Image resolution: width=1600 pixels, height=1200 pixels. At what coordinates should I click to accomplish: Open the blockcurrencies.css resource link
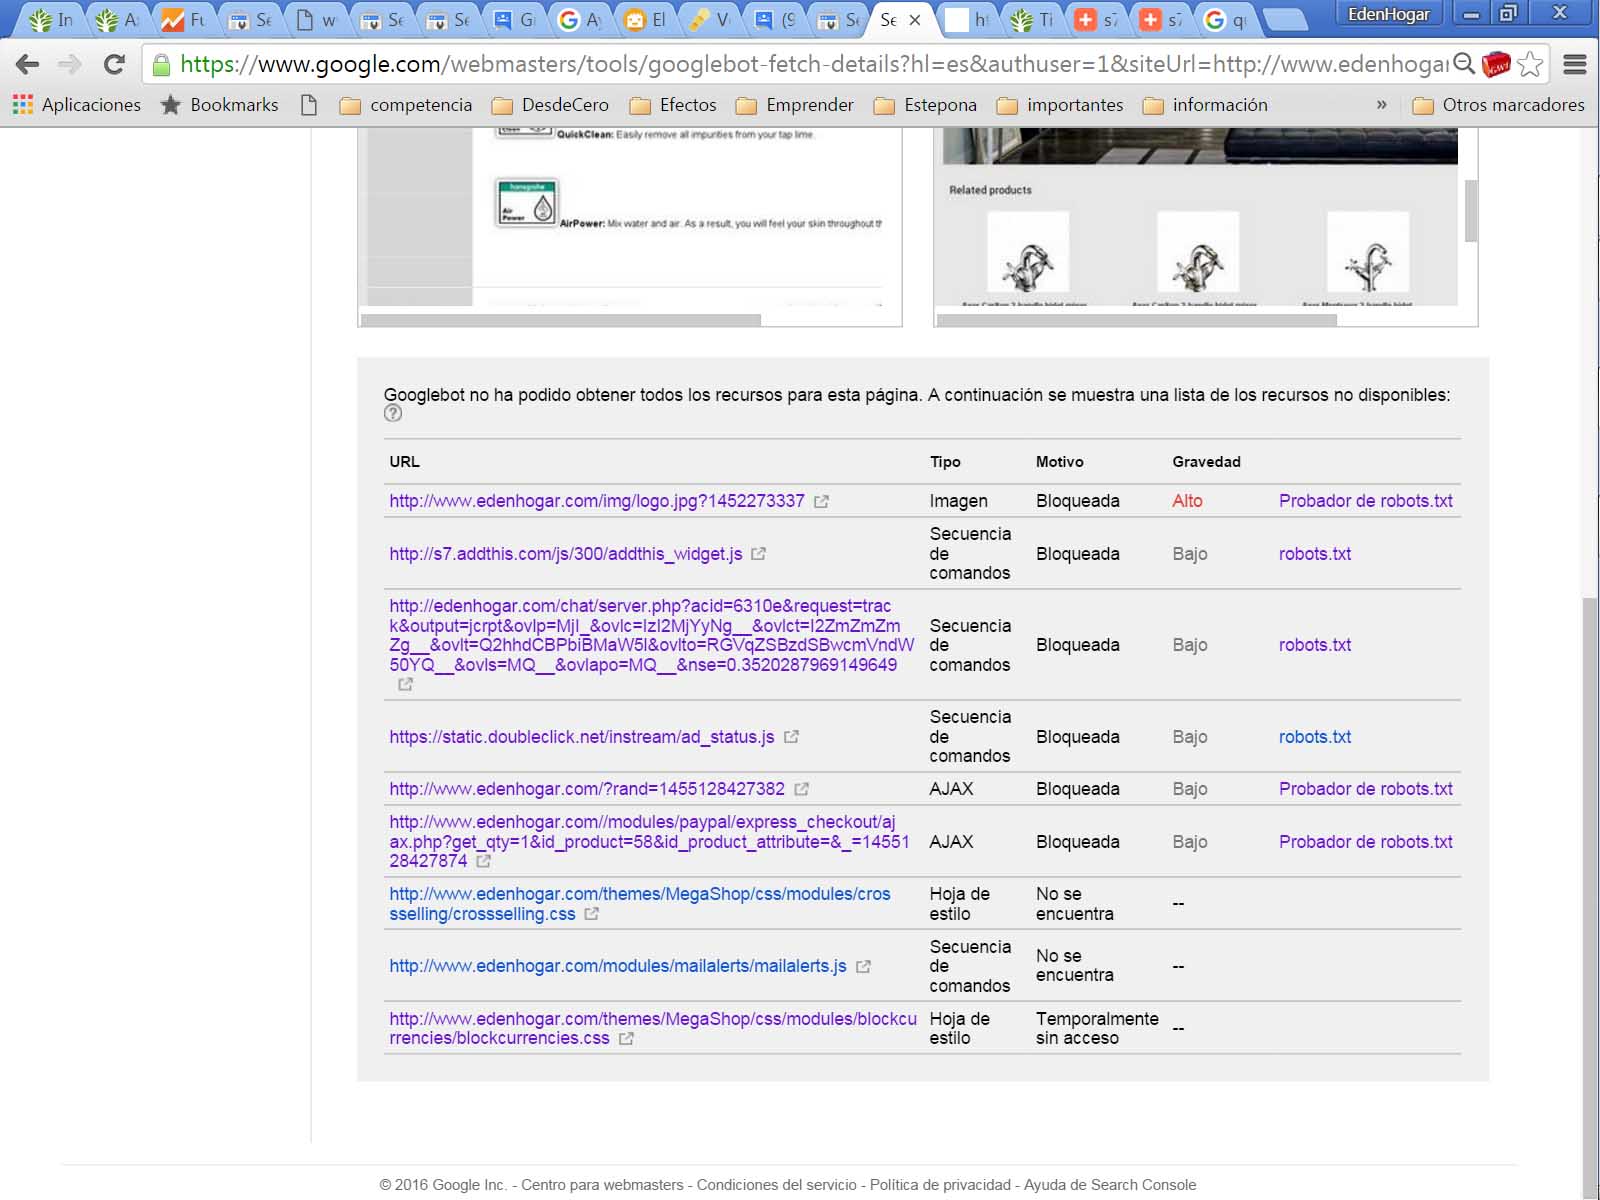(x=653, y=1028)
